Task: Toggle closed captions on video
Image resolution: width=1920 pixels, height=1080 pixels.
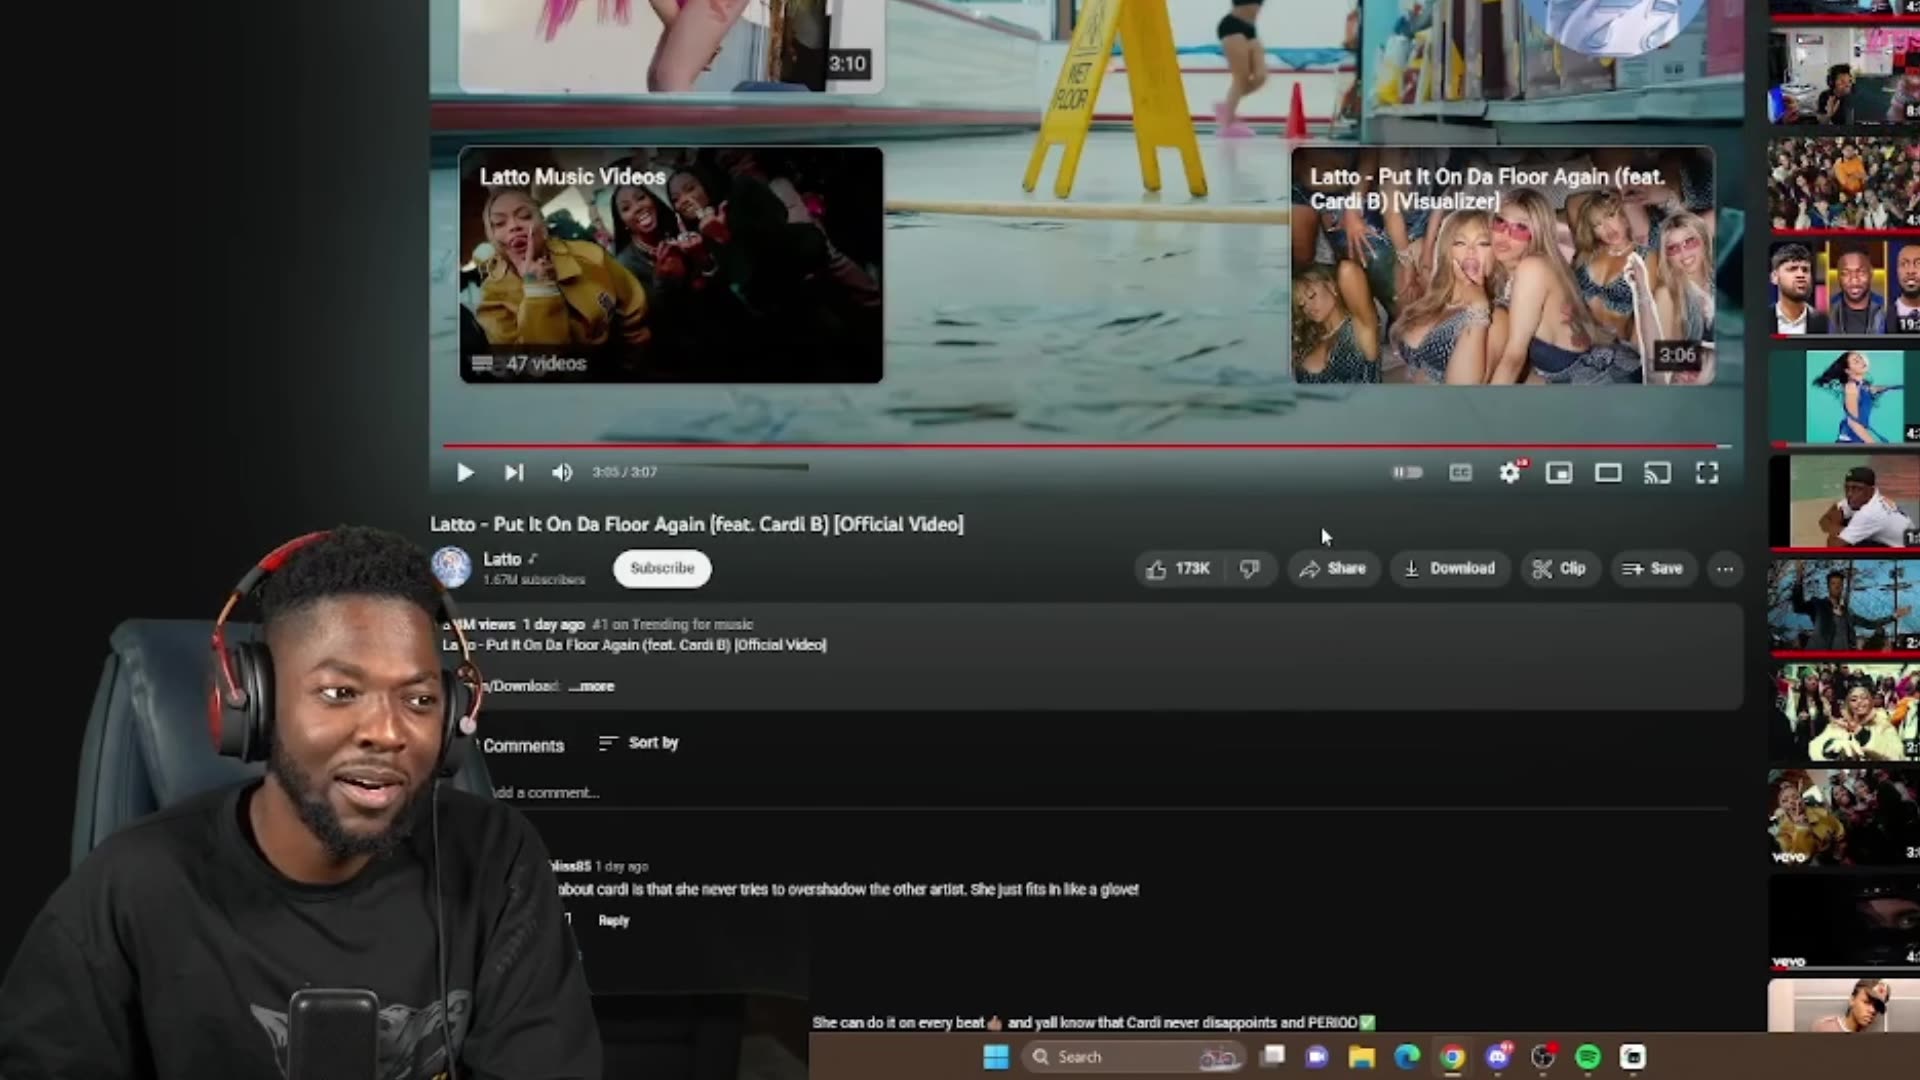Action: 1460,472
